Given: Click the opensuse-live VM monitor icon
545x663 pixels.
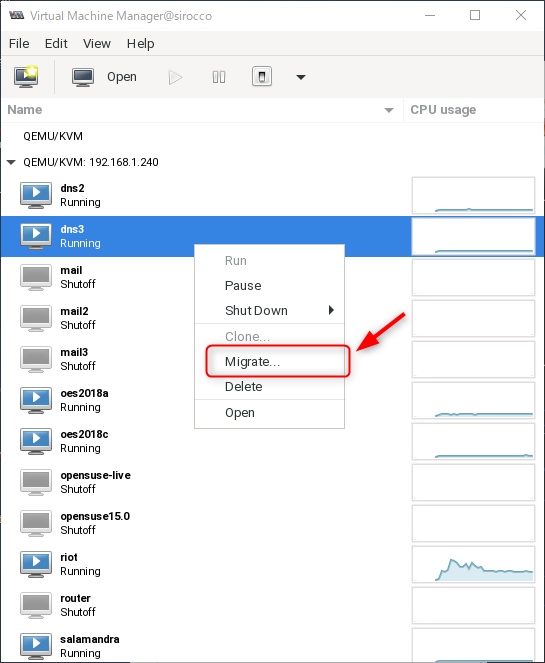Looking at the screenshot, I should (36, 482).
